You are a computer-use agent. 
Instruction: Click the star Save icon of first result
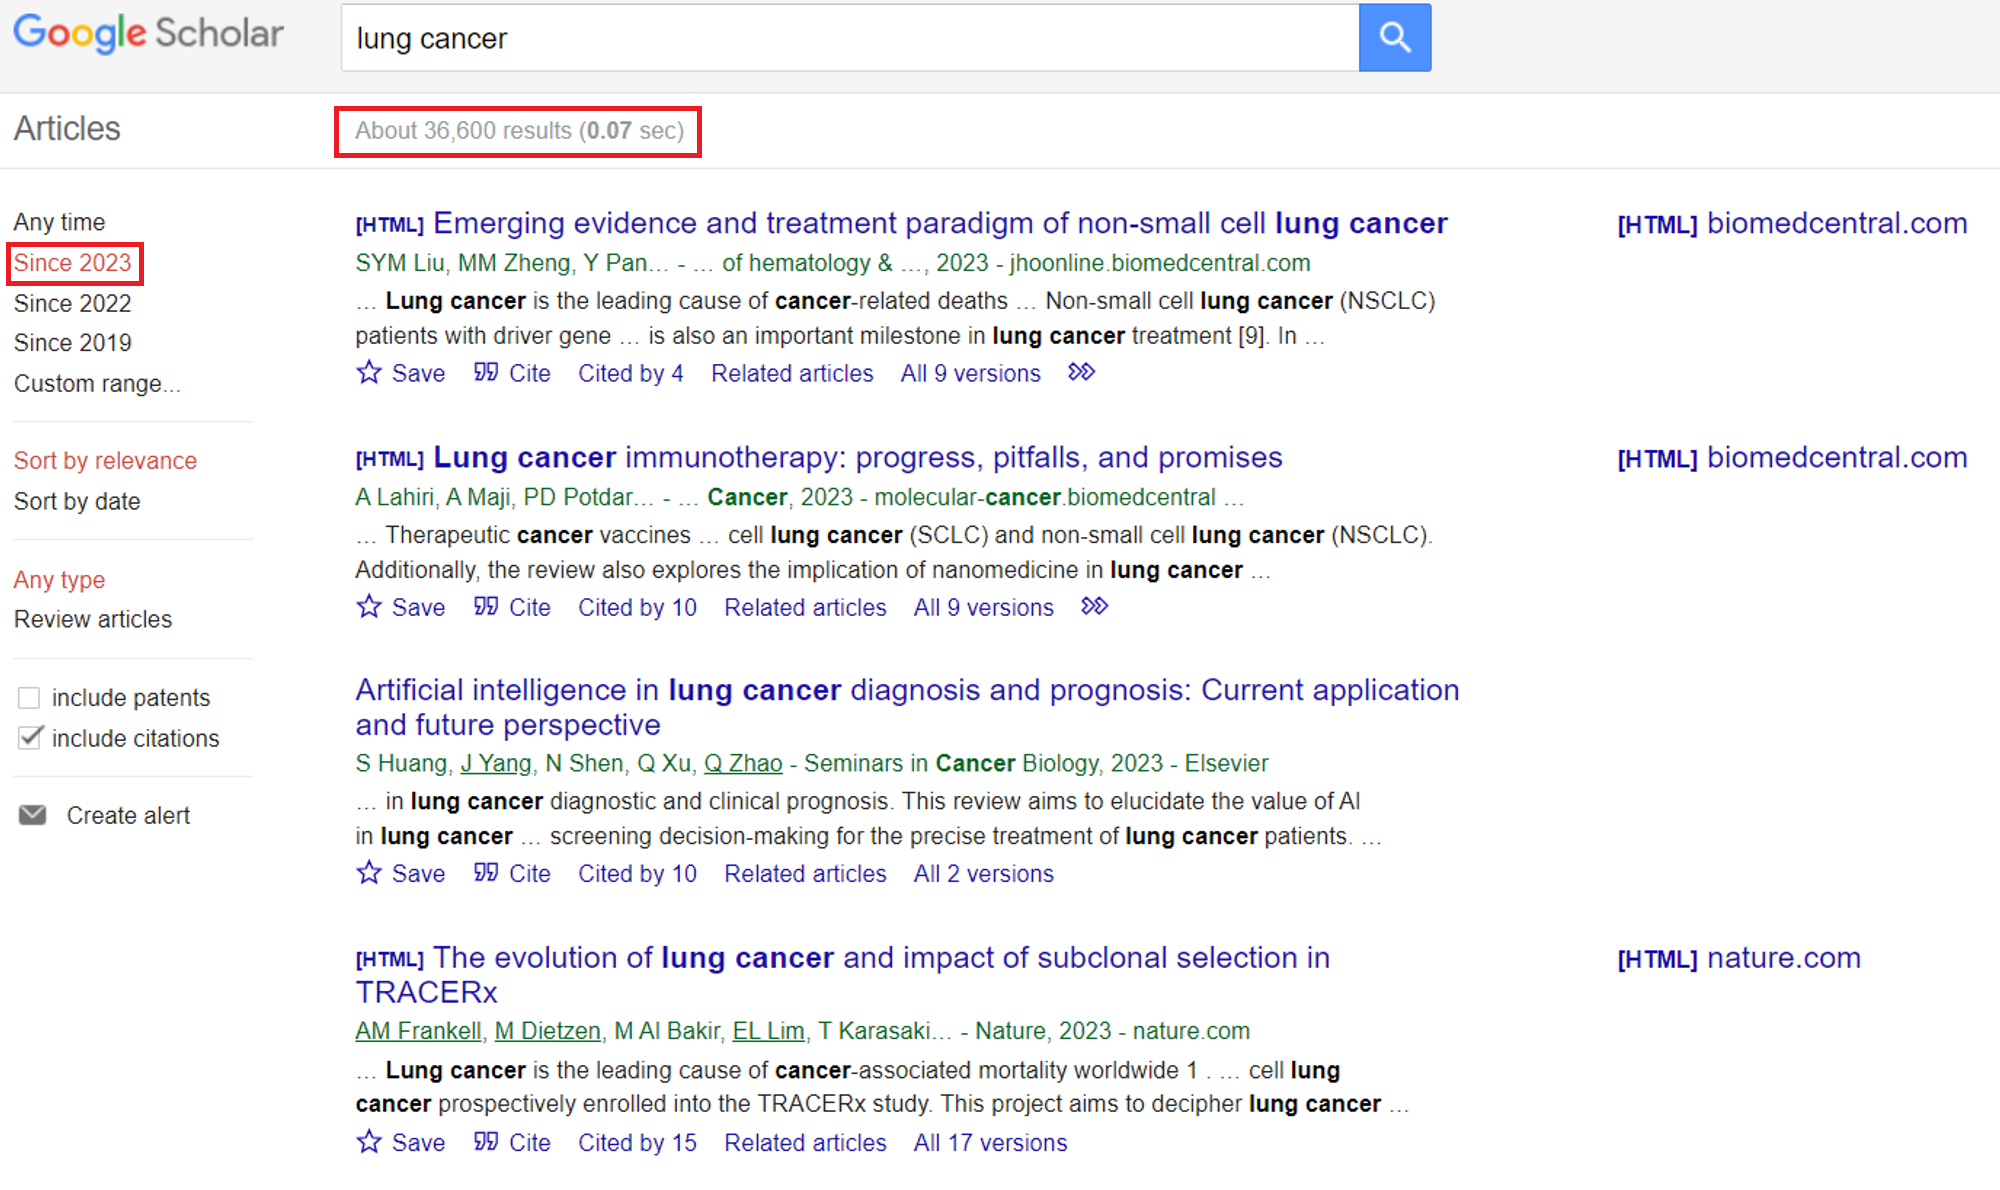[369, 373]
